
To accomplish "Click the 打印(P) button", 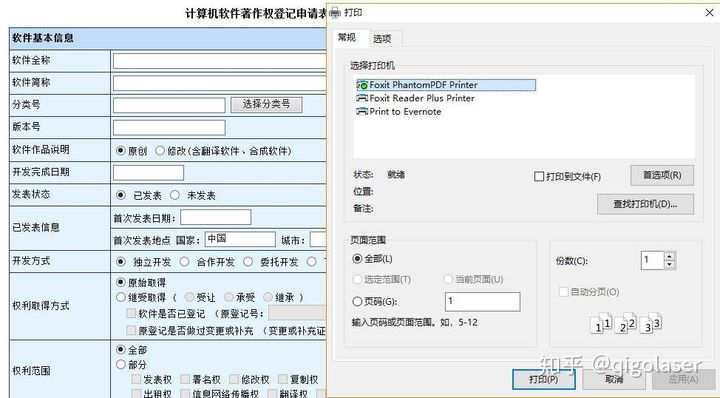I will tap(544, 379).
